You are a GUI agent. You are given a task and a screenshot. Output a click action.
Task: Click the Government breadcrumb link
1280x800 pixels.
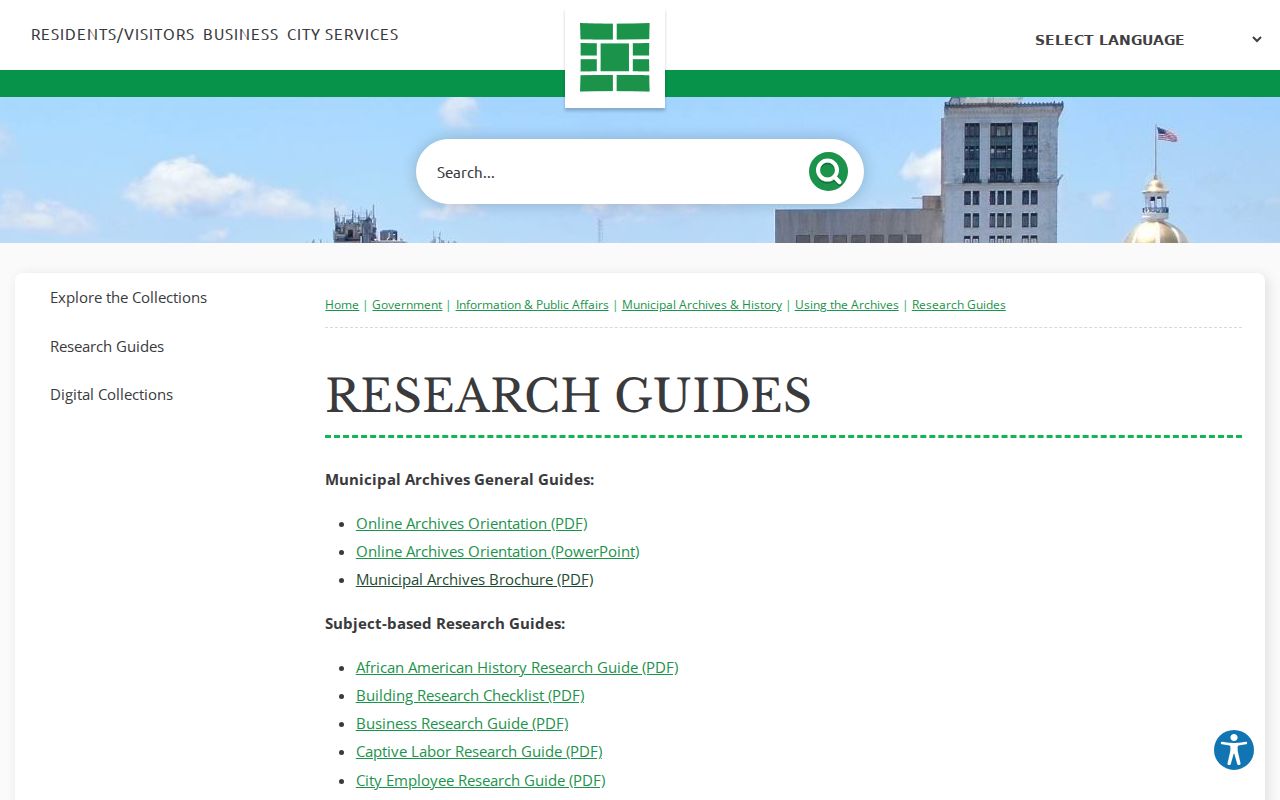coord(407,305)
